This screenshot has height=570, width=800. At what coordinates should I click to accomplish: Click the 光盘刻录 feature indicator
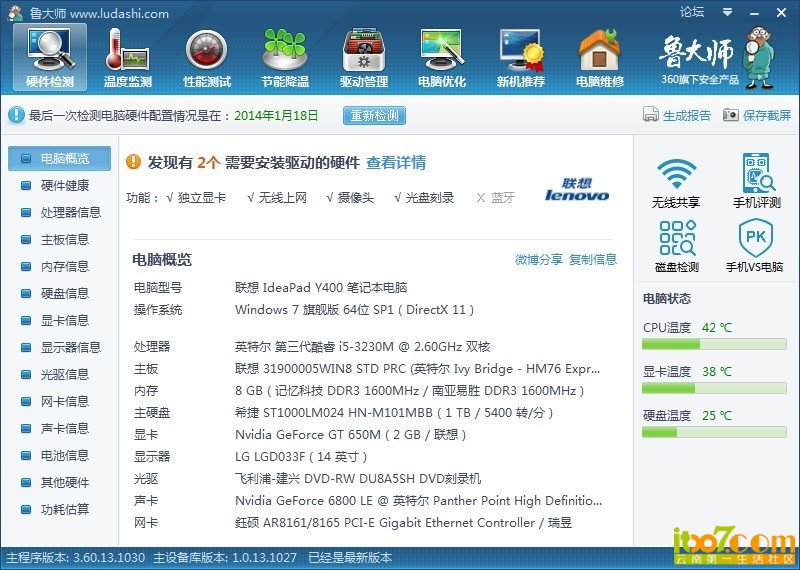point(424,198)
